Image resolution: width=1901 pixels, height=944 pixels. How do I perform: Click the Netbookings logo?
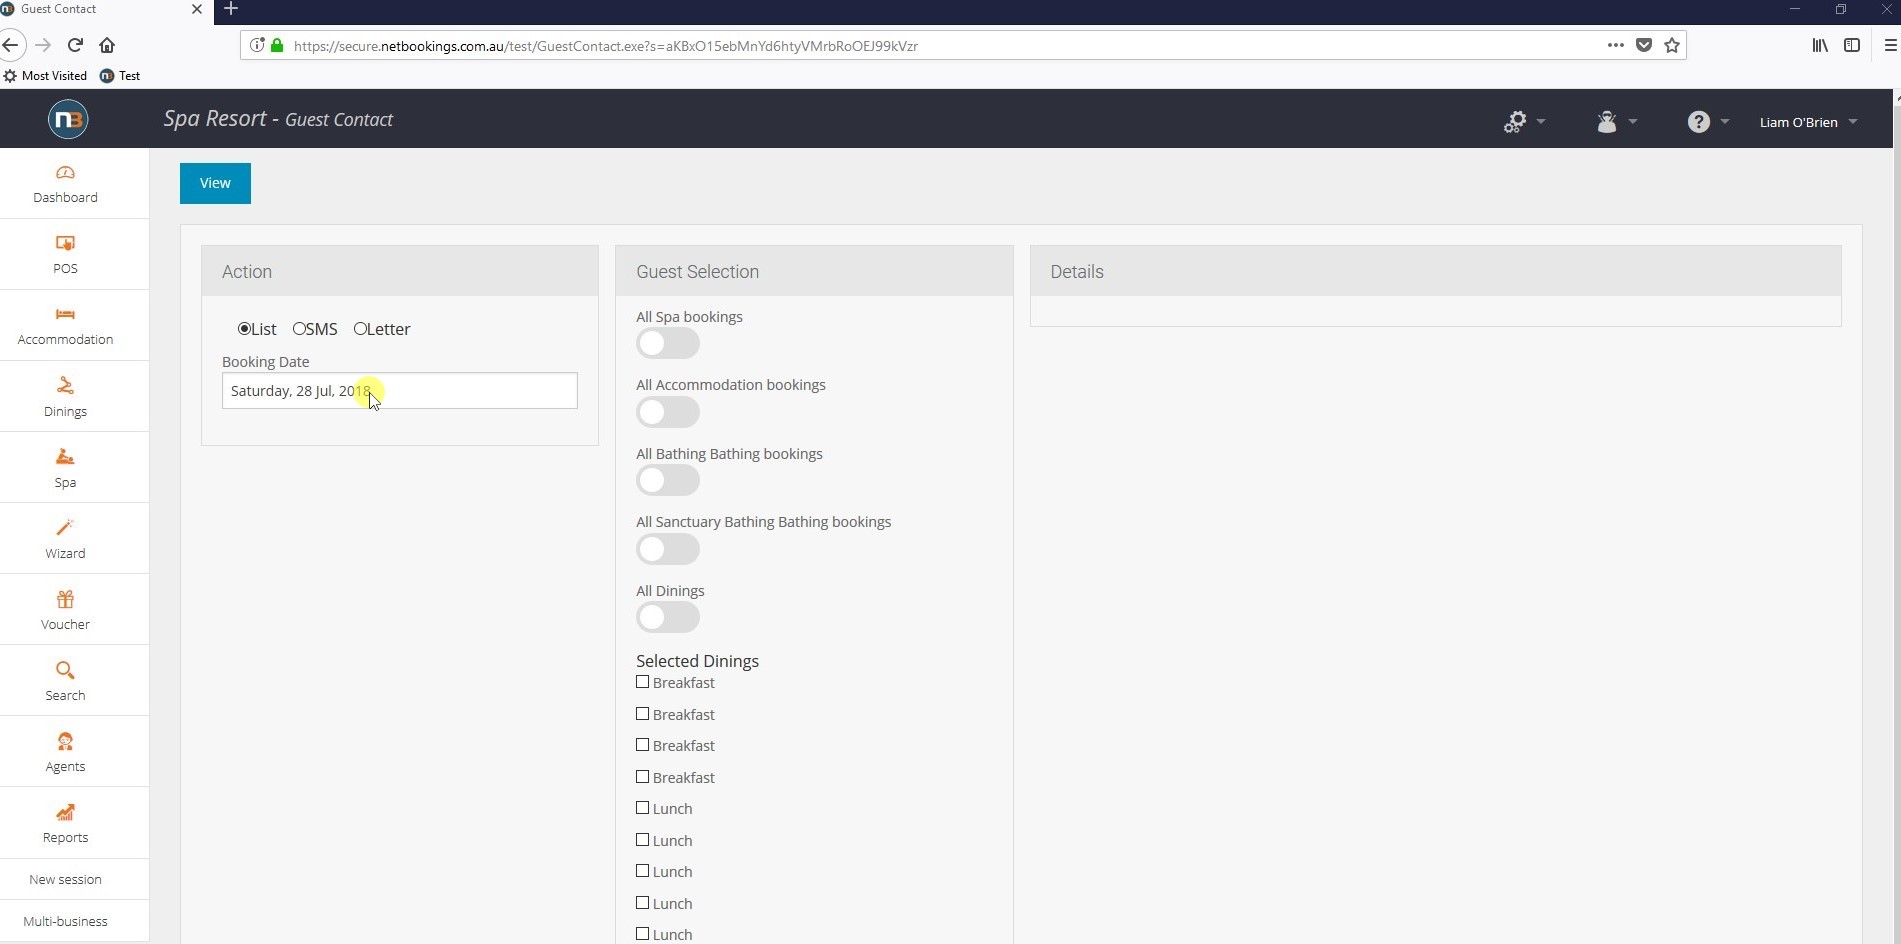[x=68, y=120]
